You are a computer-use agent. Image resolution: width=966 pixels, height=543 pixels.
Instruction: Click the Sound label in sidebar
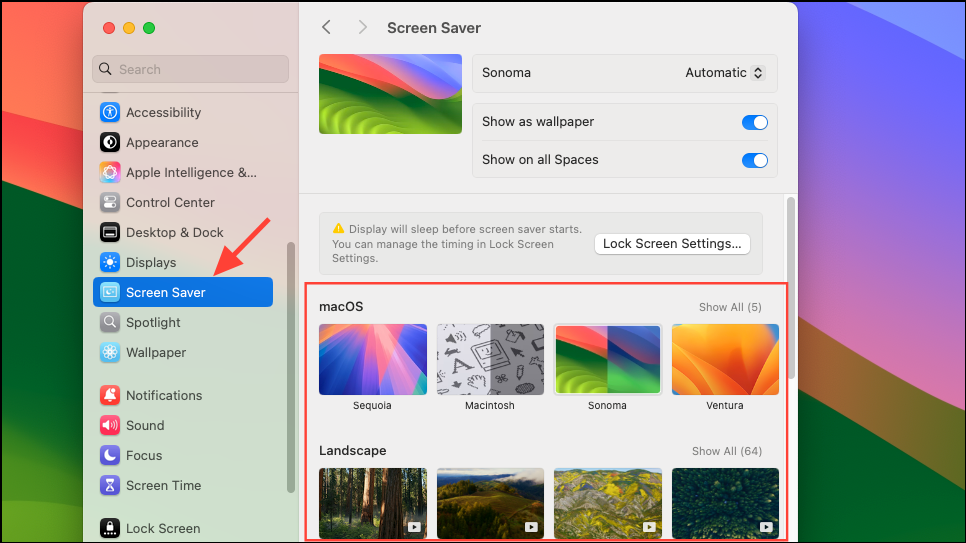[x=145, y=425]
